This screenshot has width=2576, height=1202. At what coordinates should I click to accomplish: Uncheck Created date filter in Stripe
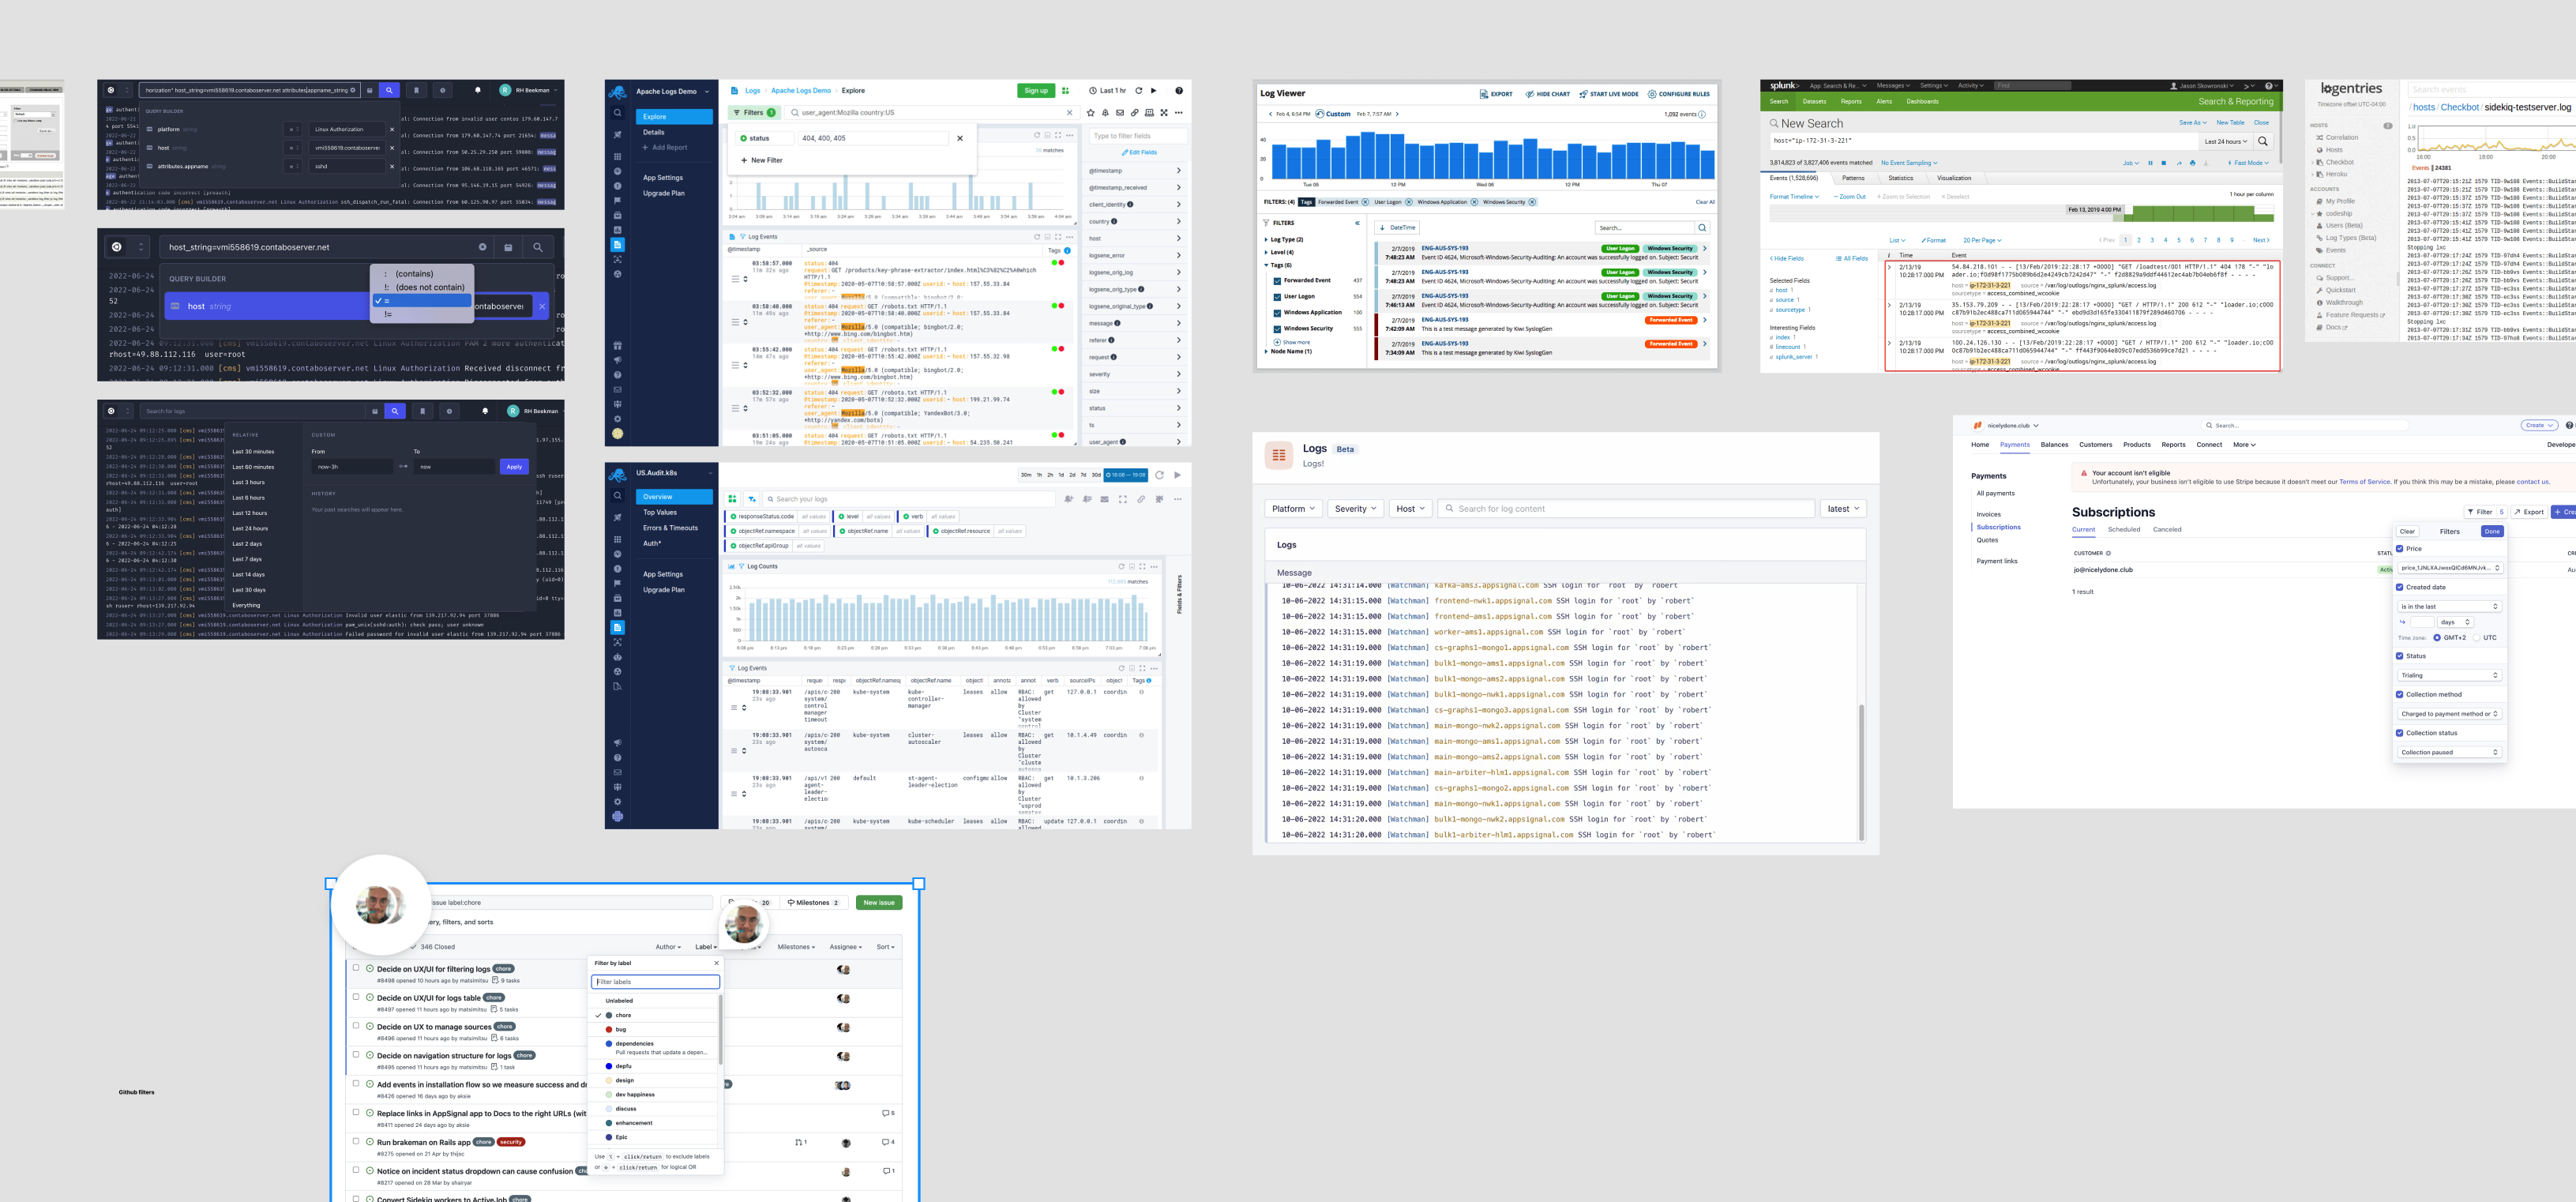point(2400,587)
